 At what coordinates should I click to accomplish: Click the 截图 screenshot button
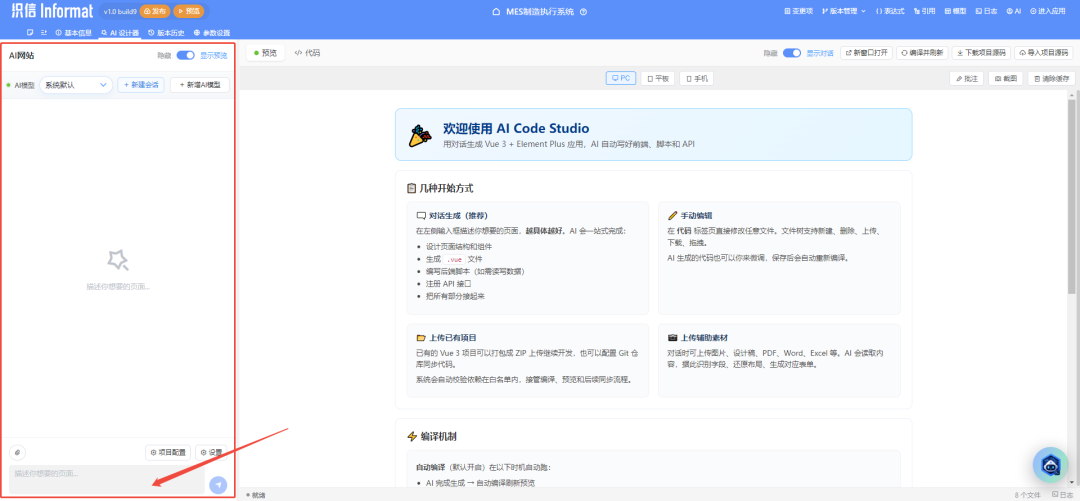pos(1006,79)
